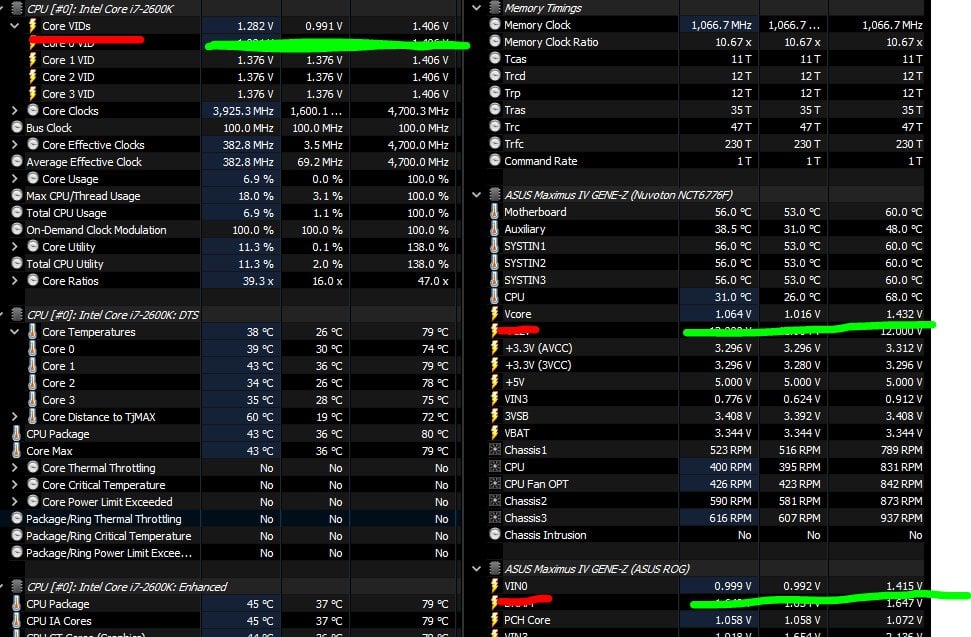Select the Package/Ring Critical Temperature row
The height and width of the screenshot is (637, 971).
(x=232, y=536)
